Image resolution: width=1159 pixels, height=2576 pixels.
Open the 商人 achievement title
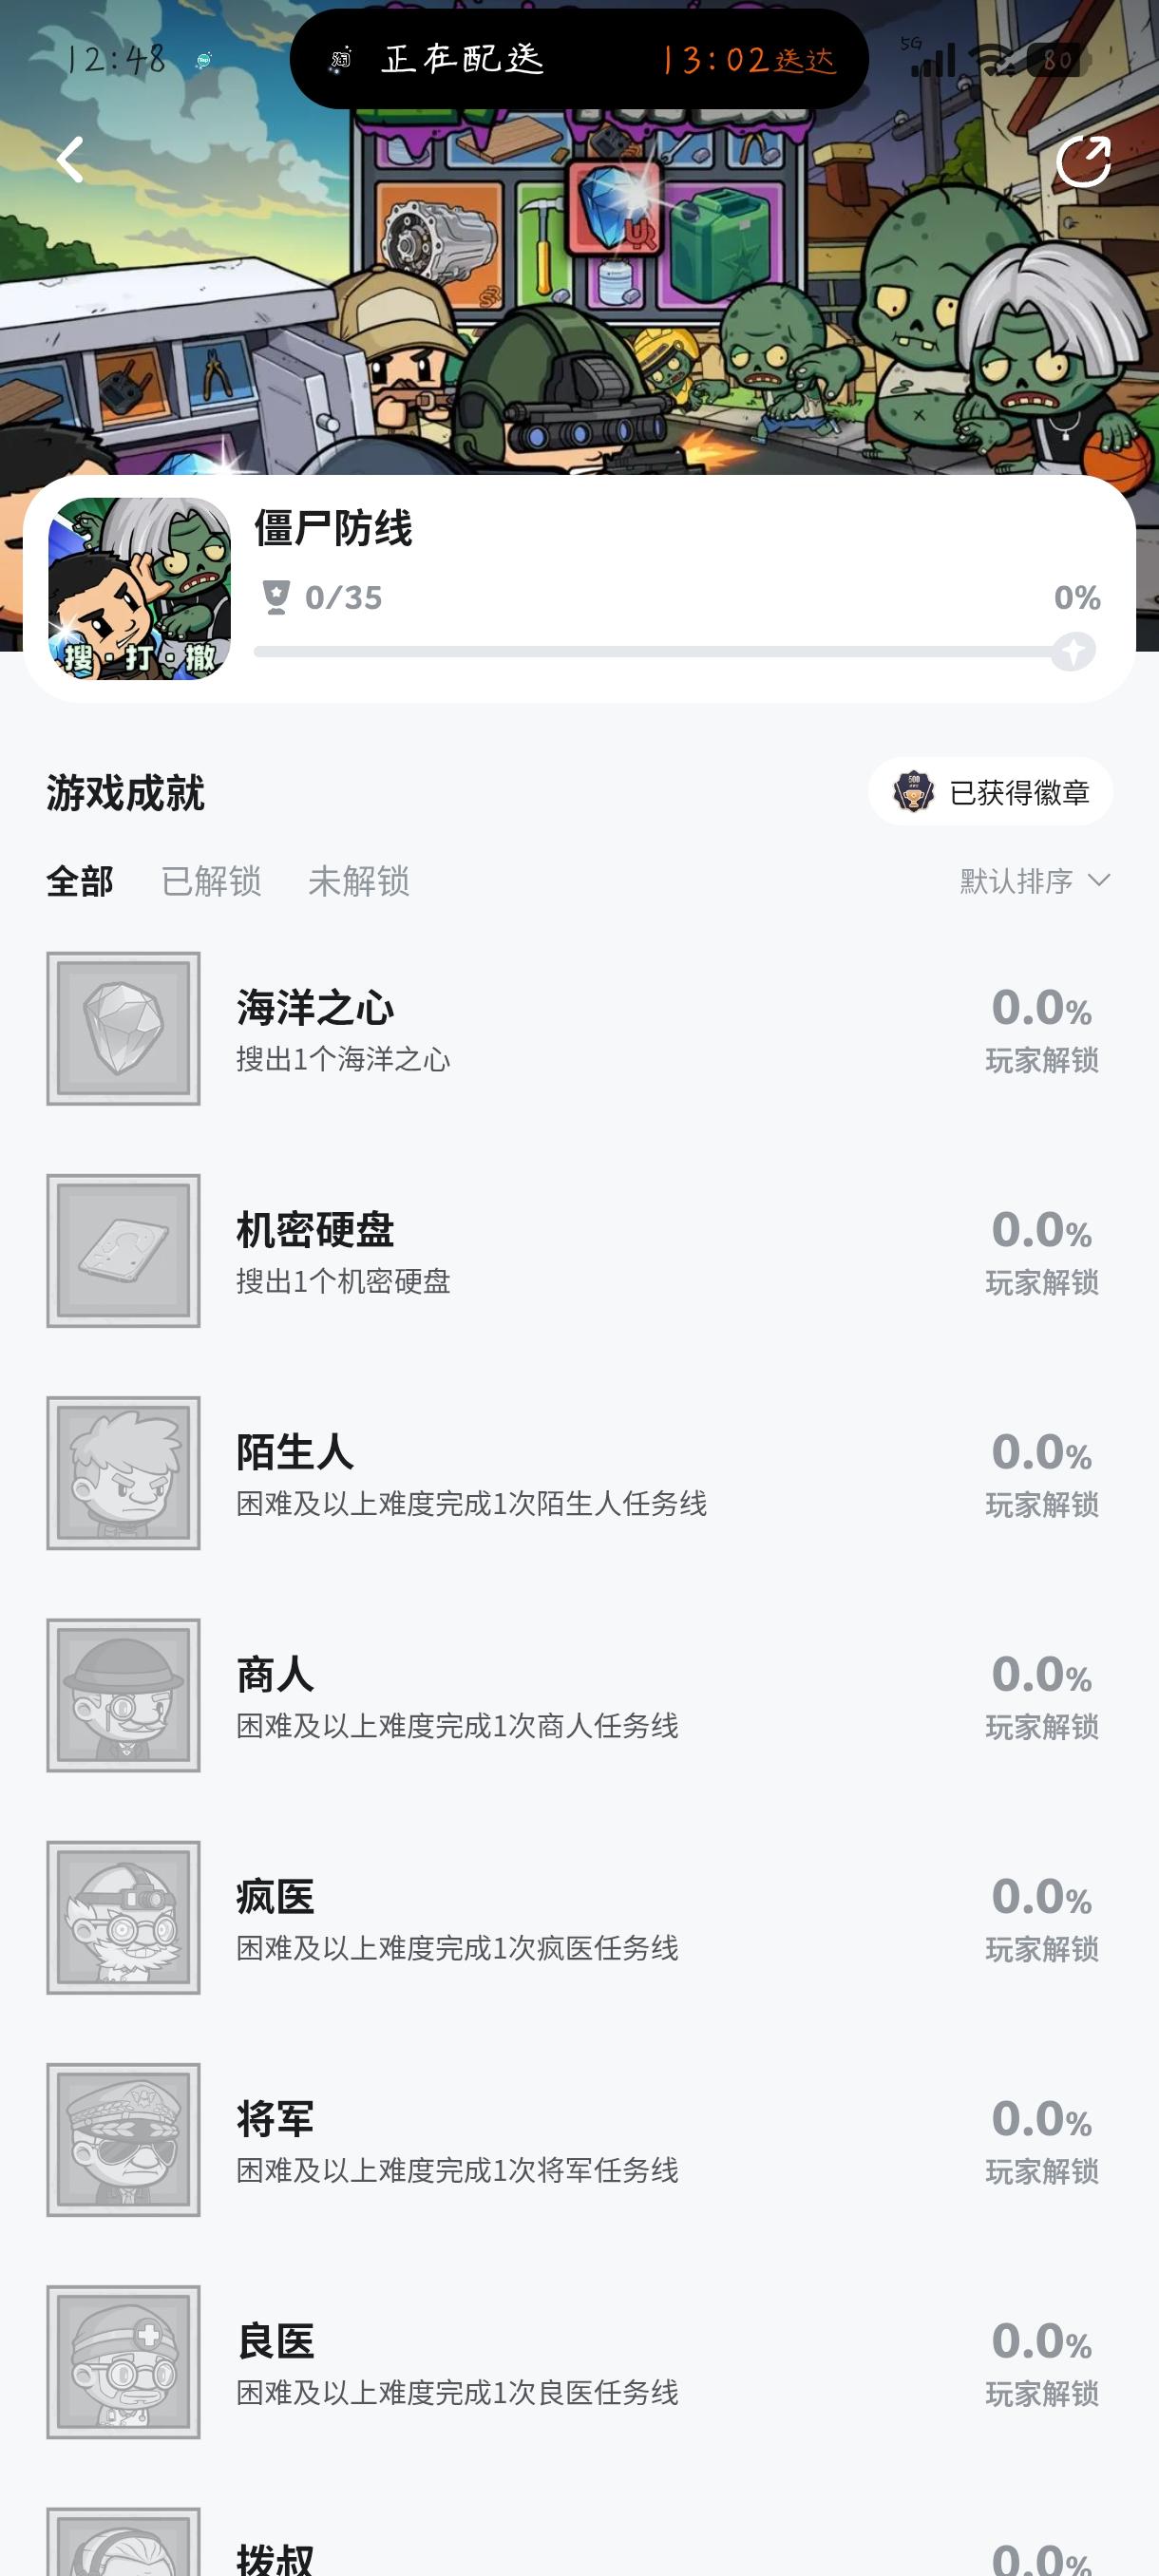(275, 1675)
